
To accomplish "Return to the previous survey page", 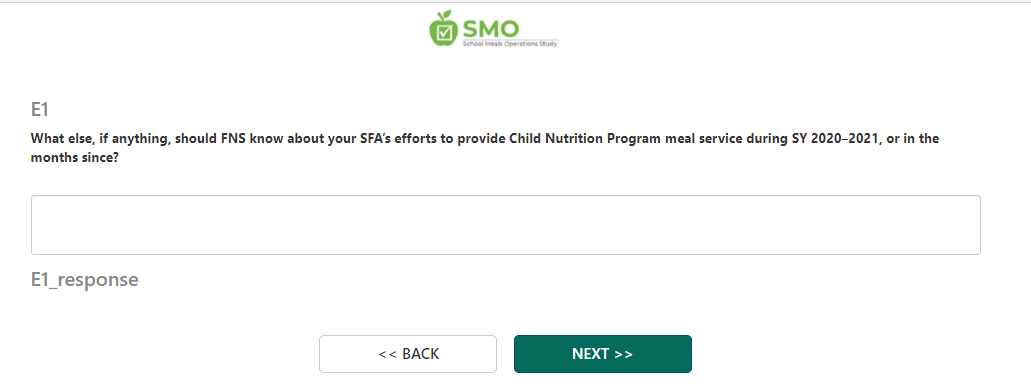I will (408, 354).
